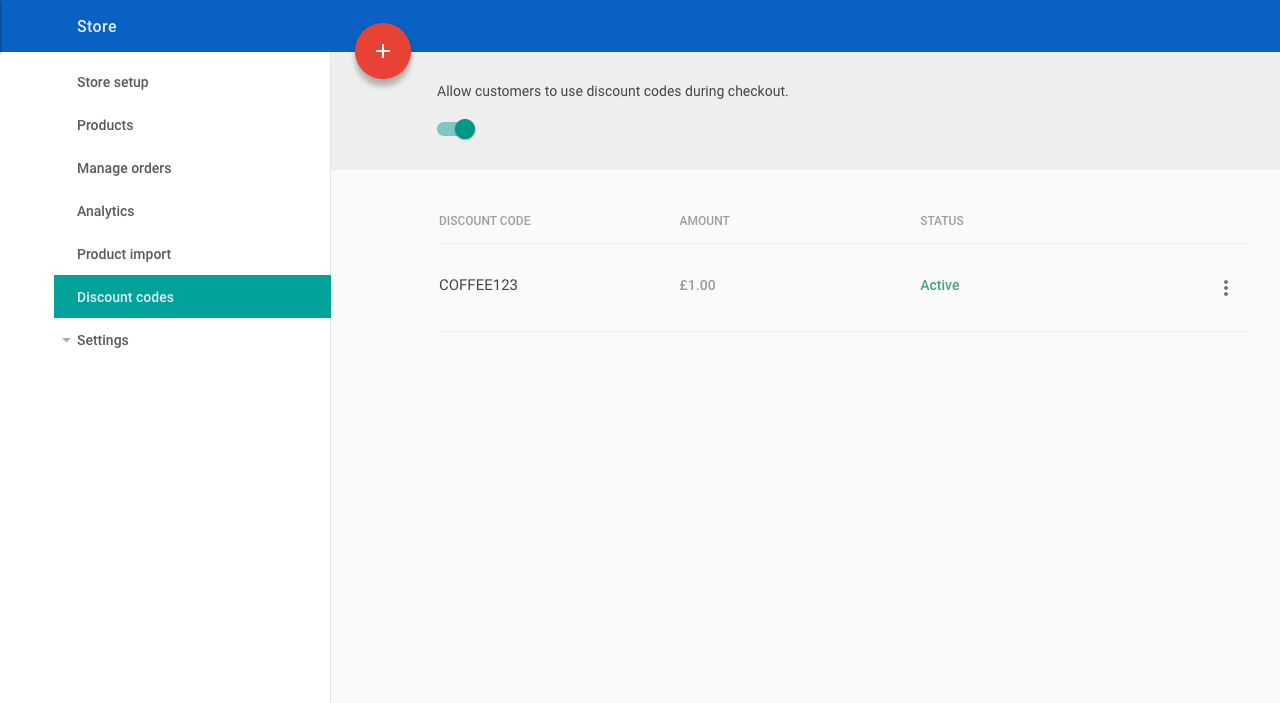This screenshot has width=1280, height=703.
Task: Open the Products page
Action: 105,125
